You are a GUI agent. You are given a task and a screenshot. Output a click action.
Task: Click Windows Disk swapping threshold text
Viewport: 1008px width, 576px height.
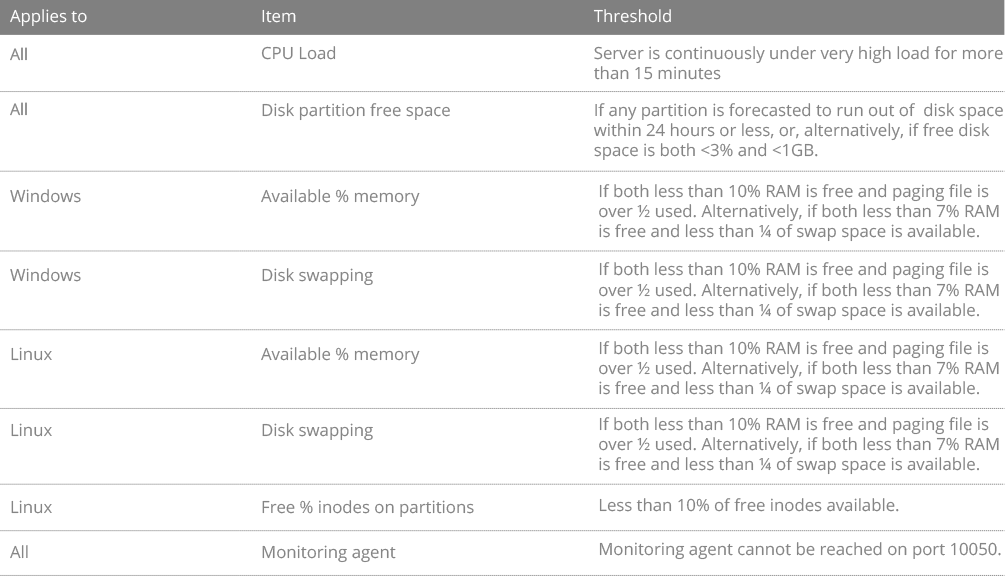[798, 290]
